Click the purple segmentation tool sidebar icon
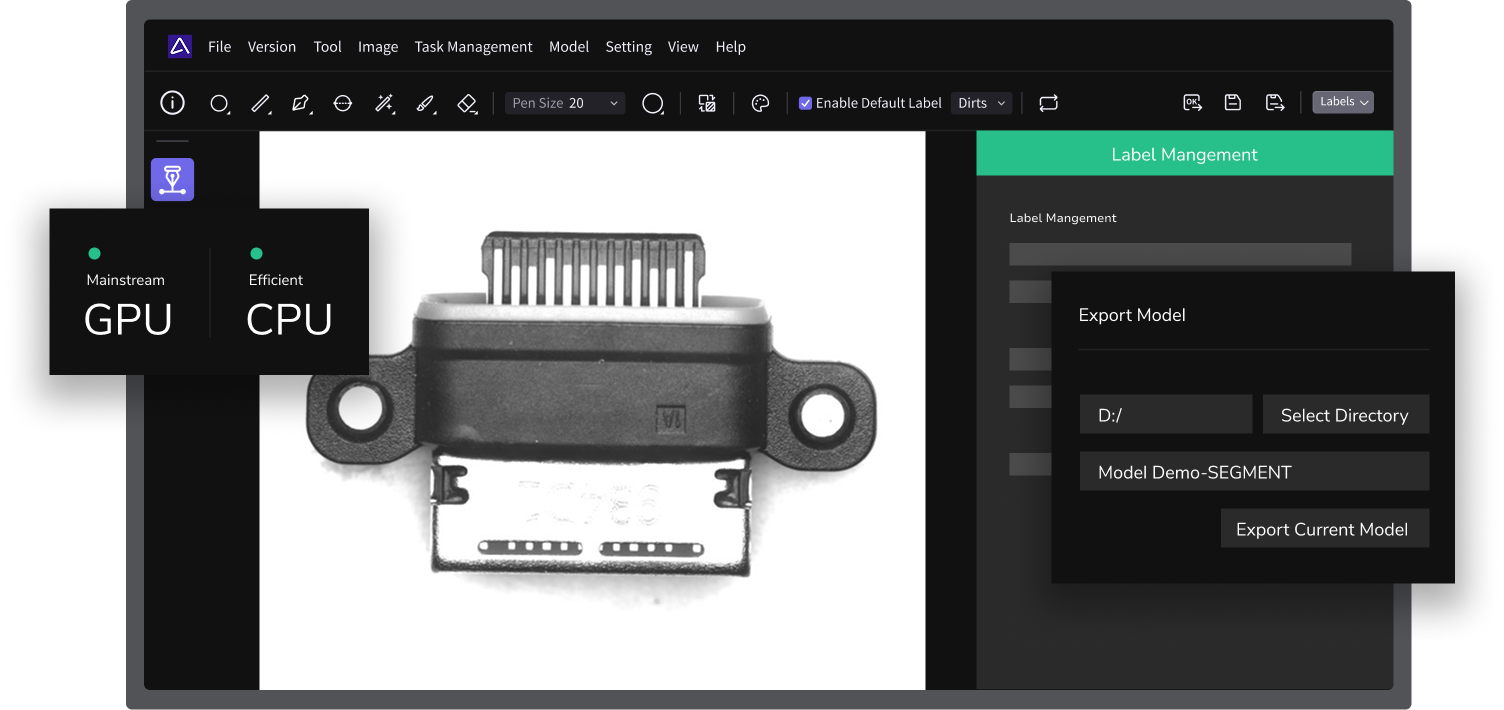The image size is (1504, 710). pyautogui.click(x=172, y=180)
